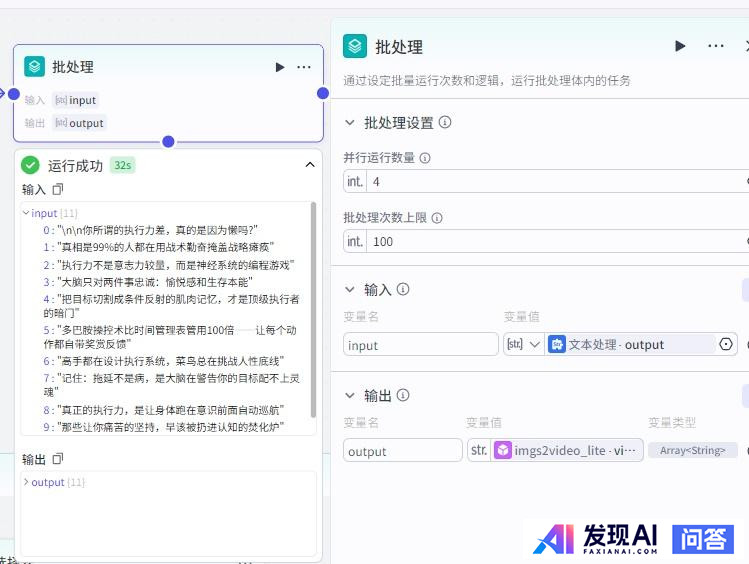The height and width of the screenshot is (564, 749).
Task: Collapse the 输出 section in right panel
Action: (350, 395)
